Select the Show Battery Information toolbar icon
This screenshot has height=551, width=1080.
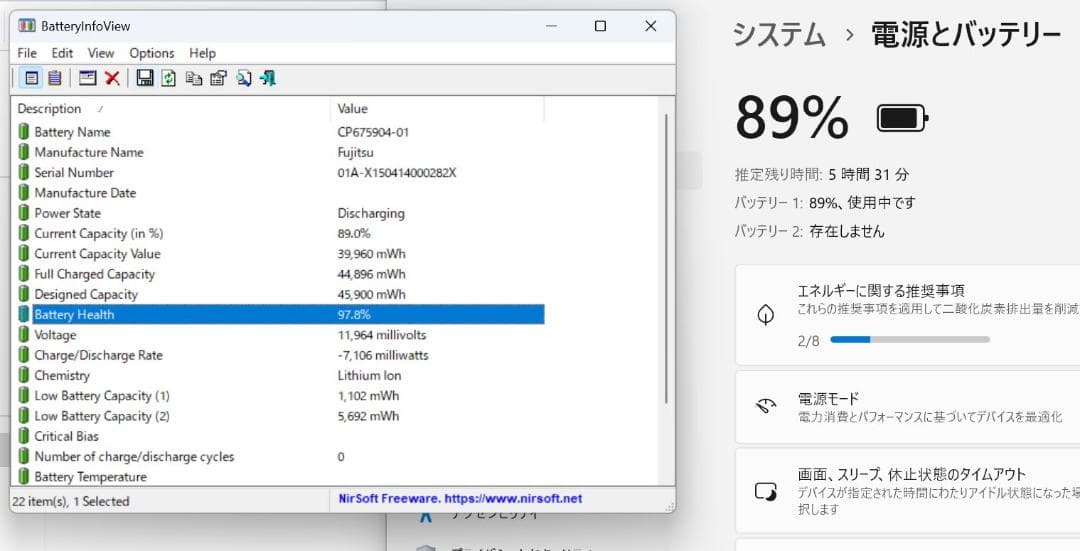32,78
